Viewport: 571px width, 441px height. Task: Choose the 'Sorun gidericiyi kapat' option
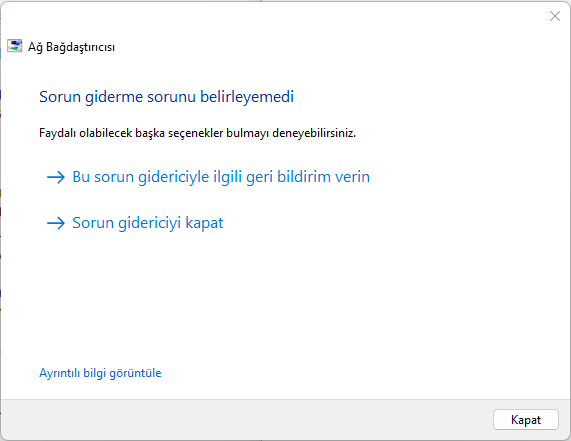135,223
